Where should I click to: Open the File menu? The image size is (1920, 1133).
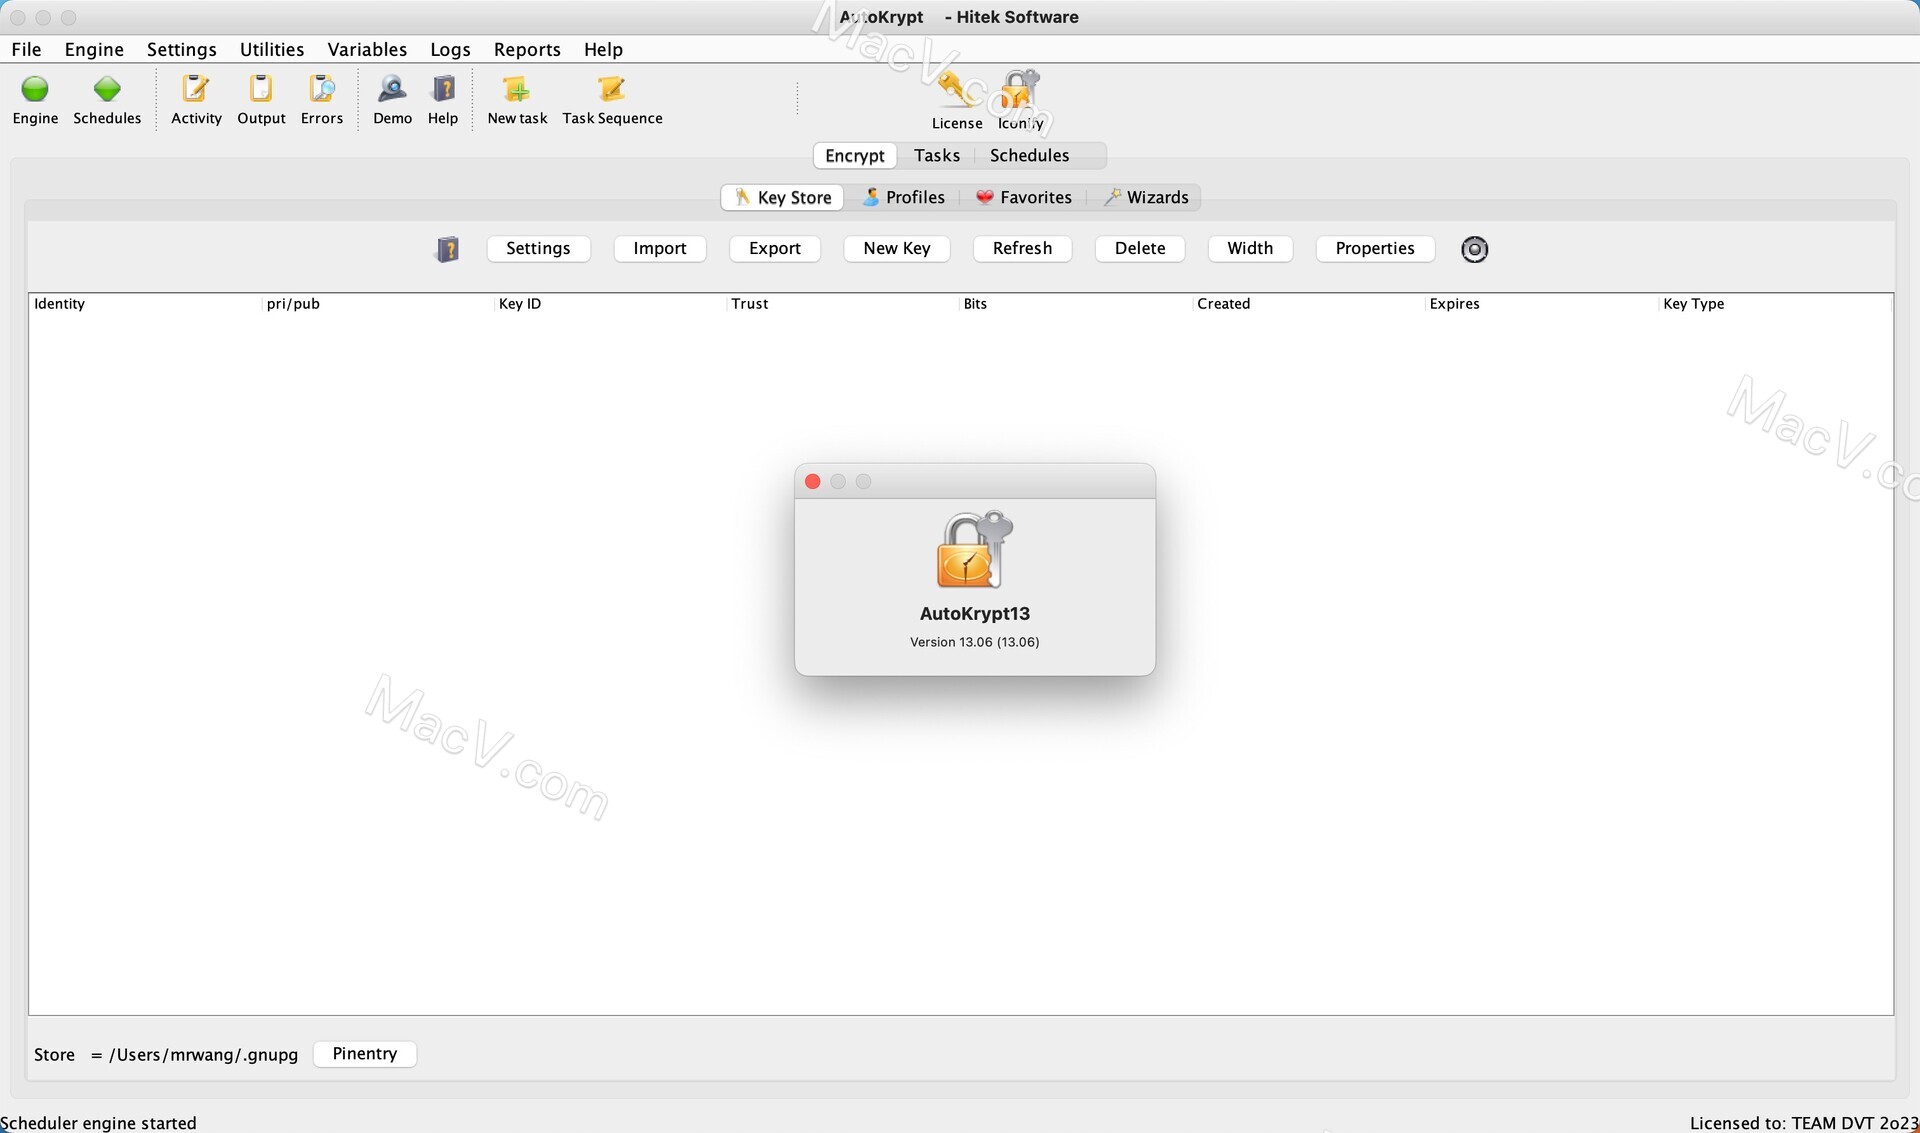click(x=26, y=49)
